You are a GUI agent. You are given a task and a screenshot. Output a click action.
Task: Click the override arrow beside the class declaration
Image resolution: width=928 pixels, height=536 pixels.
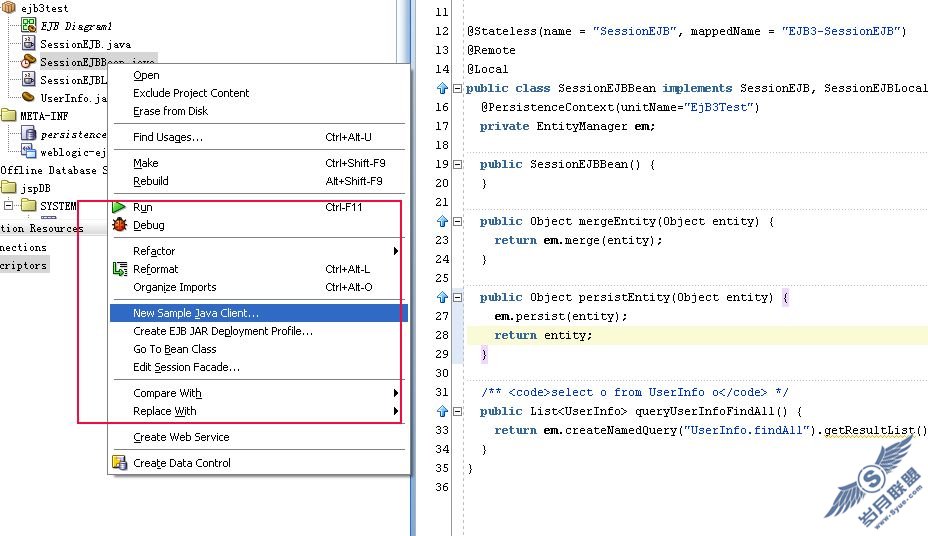[442, 88]
